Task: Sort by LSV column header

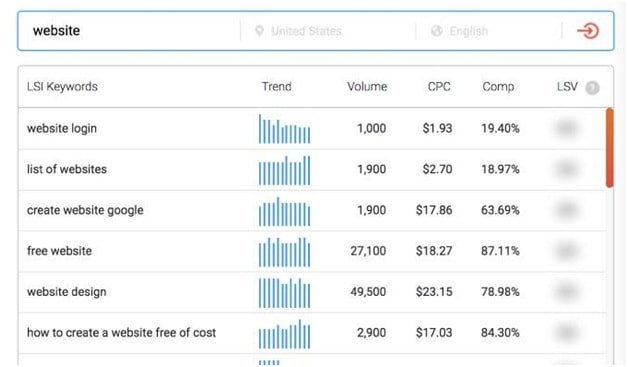Action: pyautogui.click(x=567, y=87)
